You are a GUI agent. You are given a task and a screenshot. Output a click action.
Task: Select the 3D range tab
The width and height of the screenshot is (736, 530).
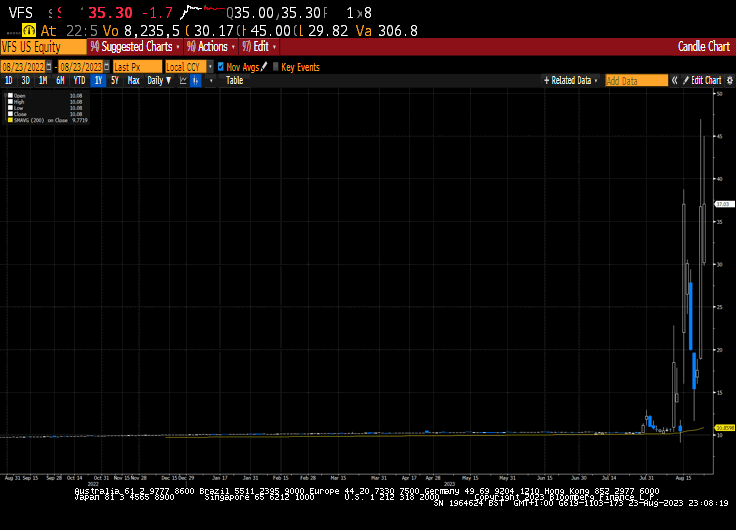[x=25, y=81]
